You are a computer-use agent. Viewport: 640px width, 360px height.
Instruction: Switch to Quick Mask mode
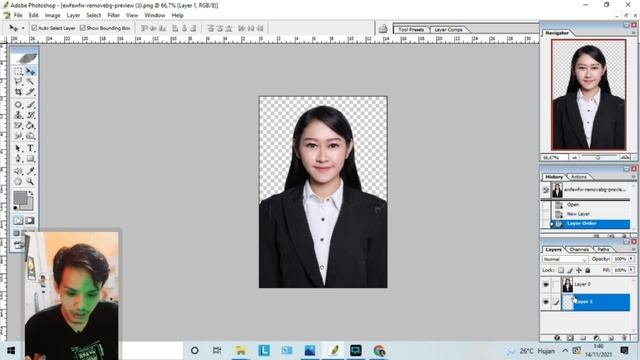pyautogui.click(x=30, y=220)
